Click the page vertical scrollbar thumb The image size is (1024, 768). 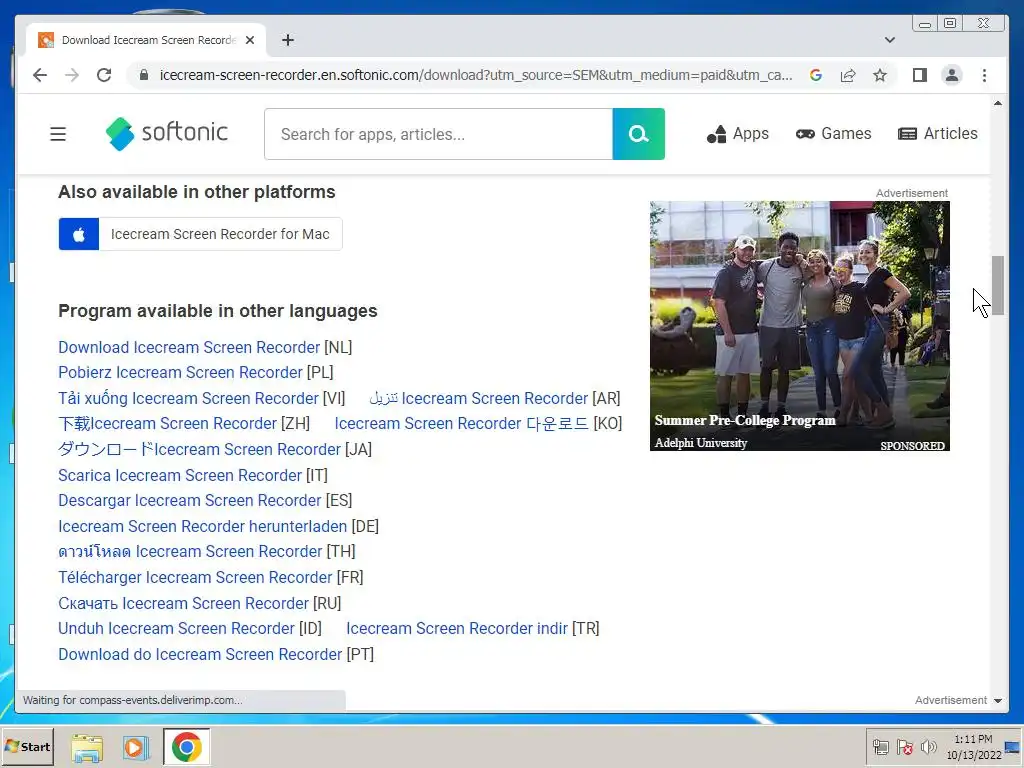point(997,286)
